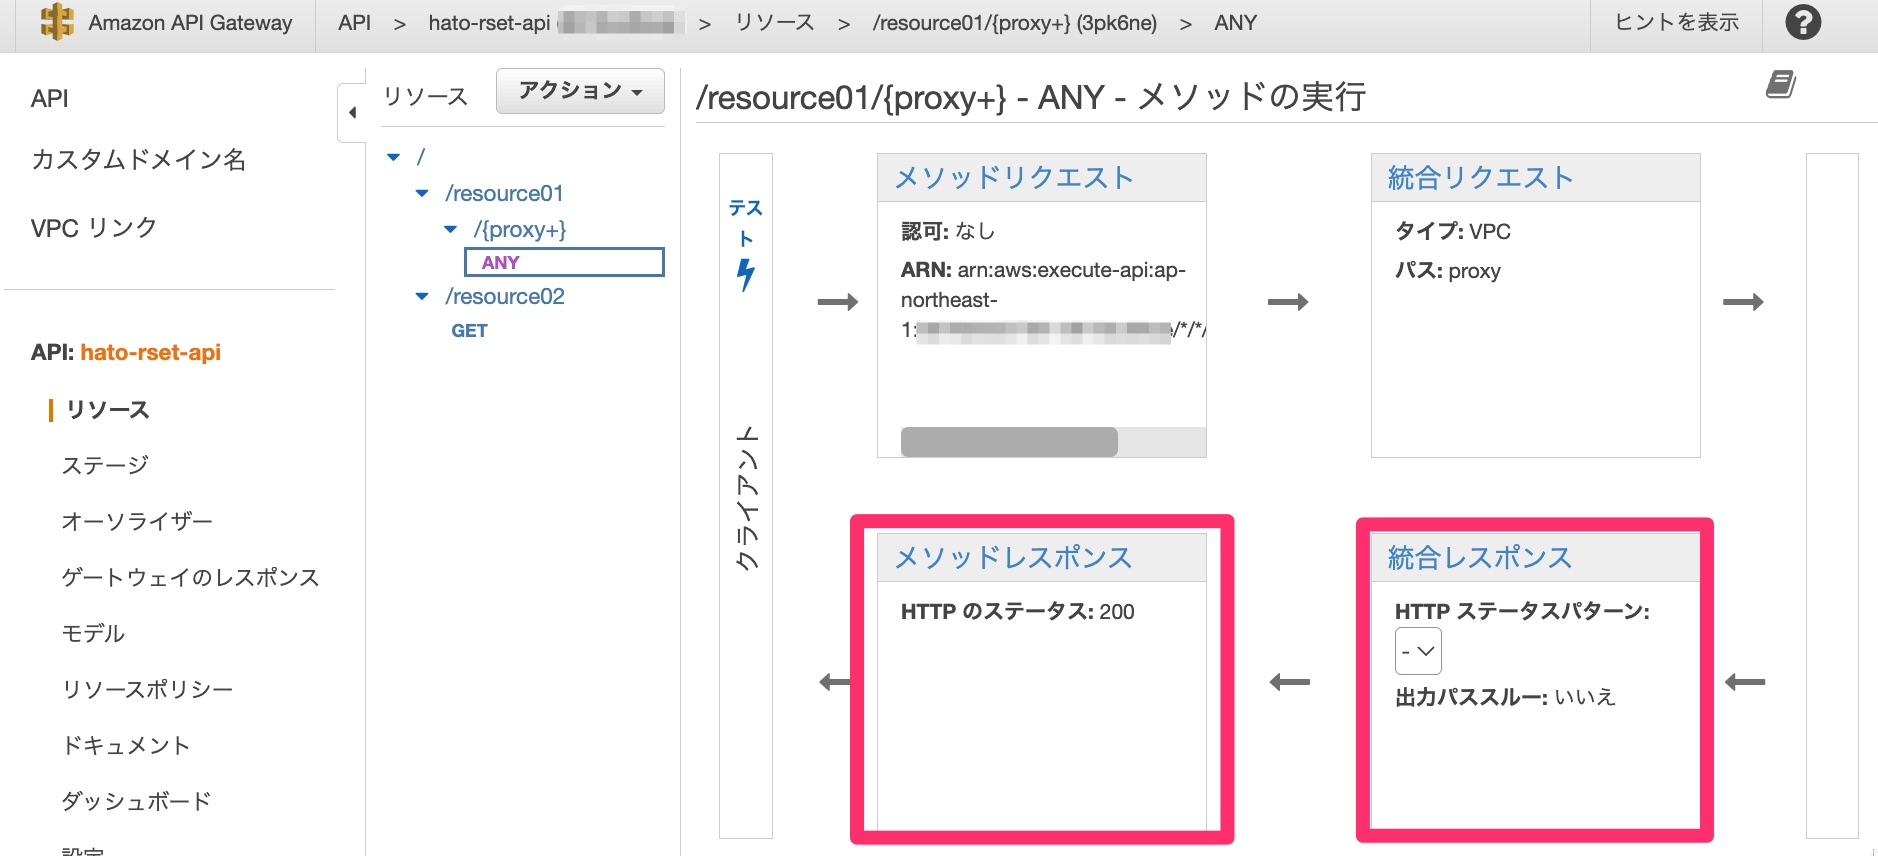Collapse the /resource01 tree node

coord(422,193)
